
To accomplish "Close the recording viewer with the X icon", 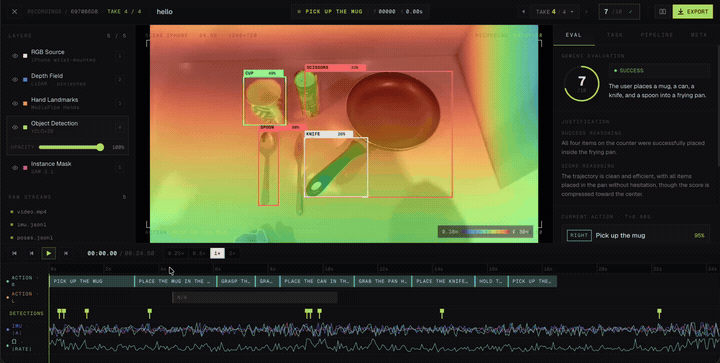I will (15, 11).
